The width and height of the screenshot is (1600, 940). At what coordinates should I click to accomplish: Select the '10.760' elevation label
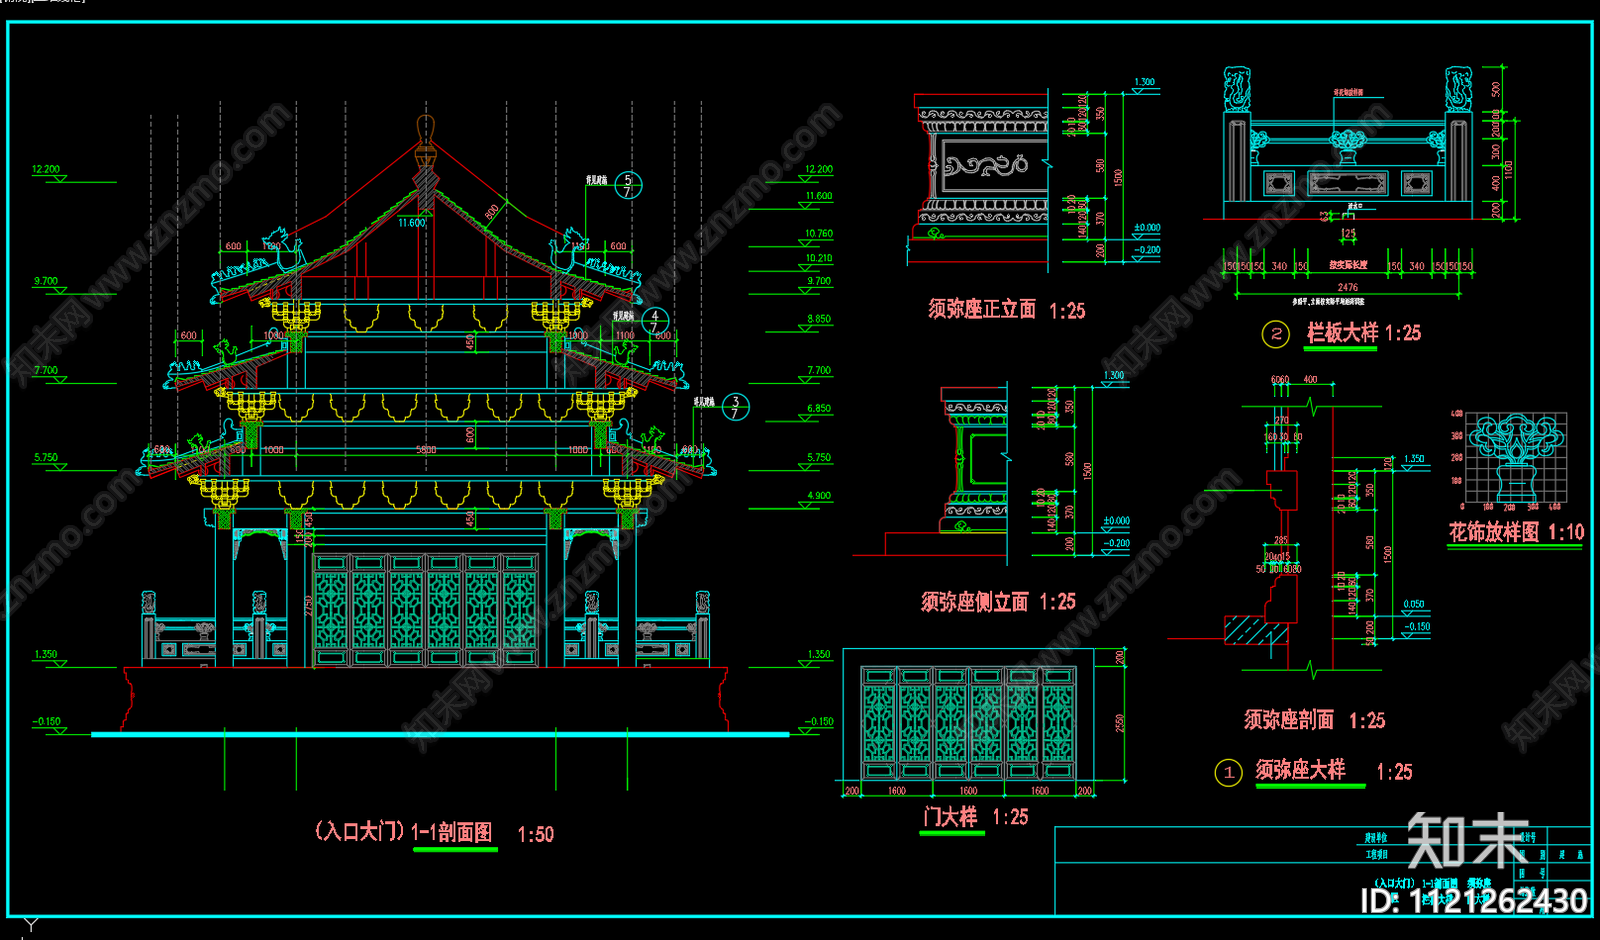point(819,233)
